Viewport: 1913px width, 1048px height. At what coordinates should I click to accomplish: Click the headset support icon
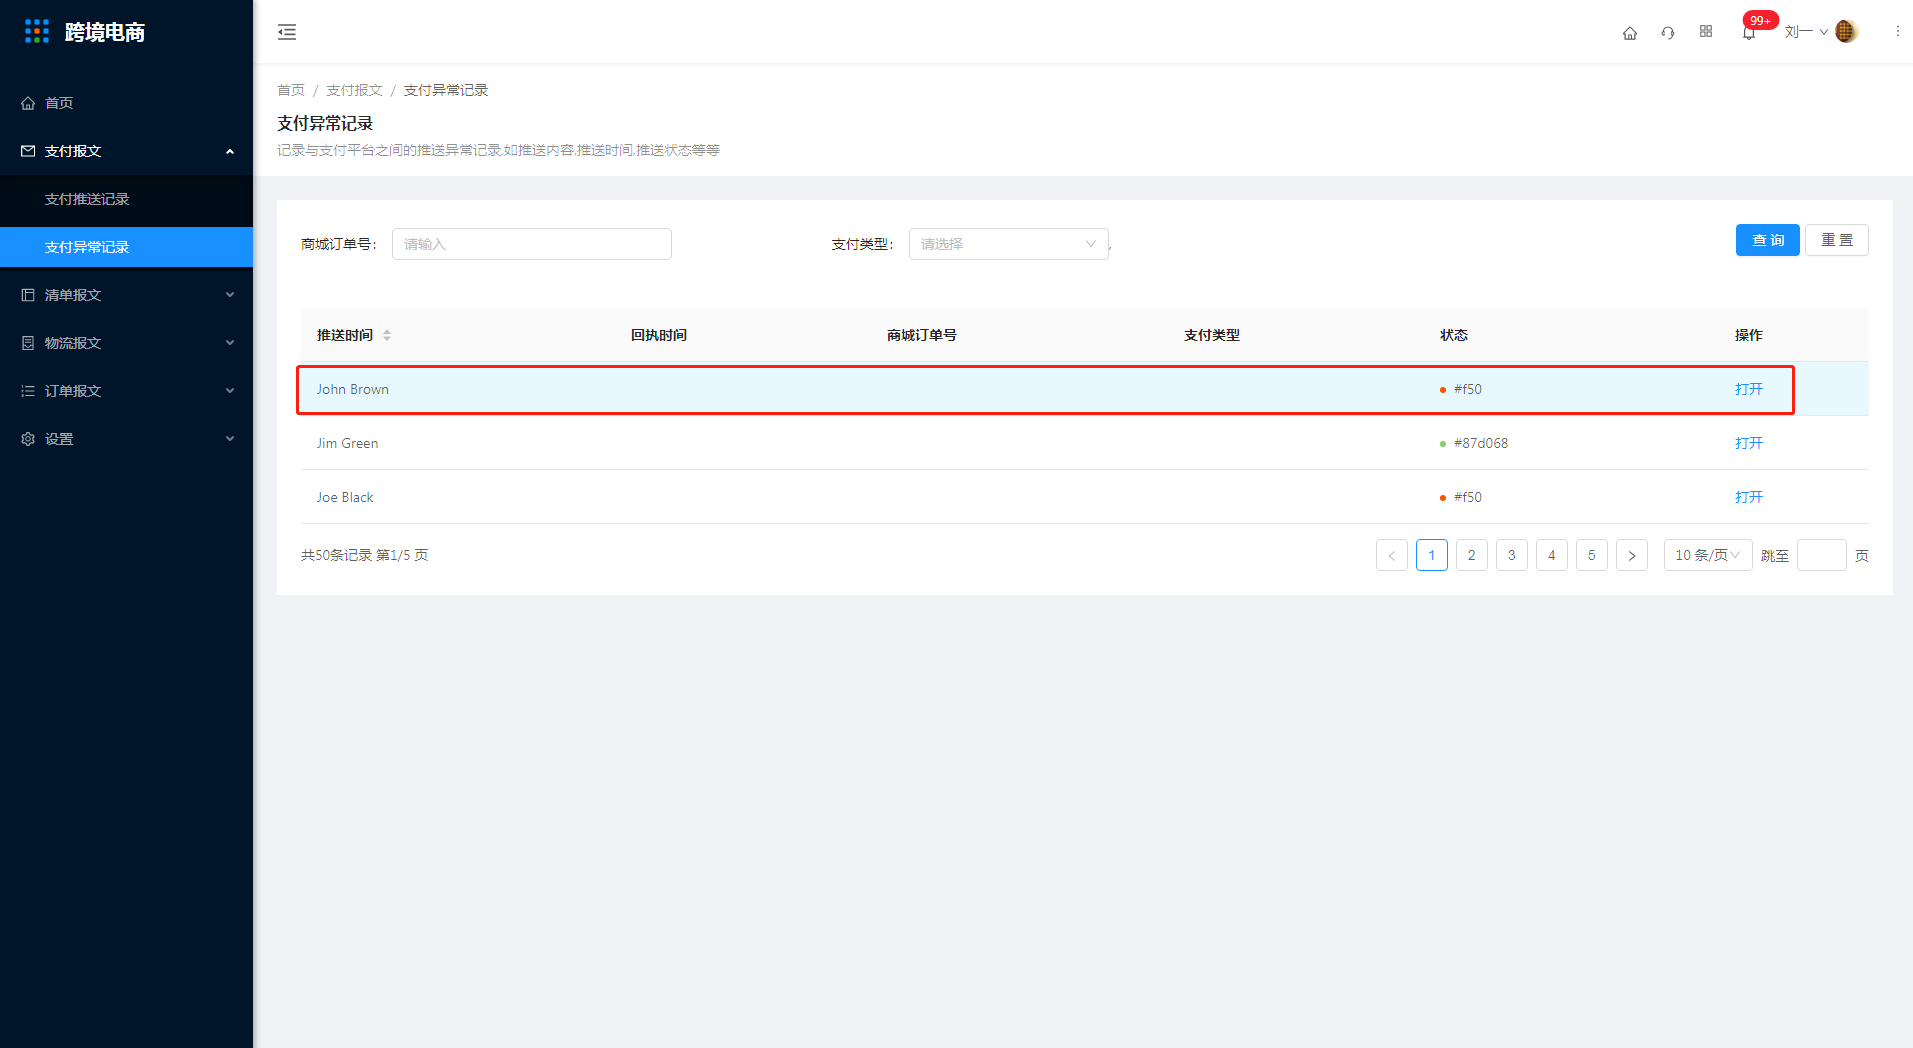tap(1668, 32)
